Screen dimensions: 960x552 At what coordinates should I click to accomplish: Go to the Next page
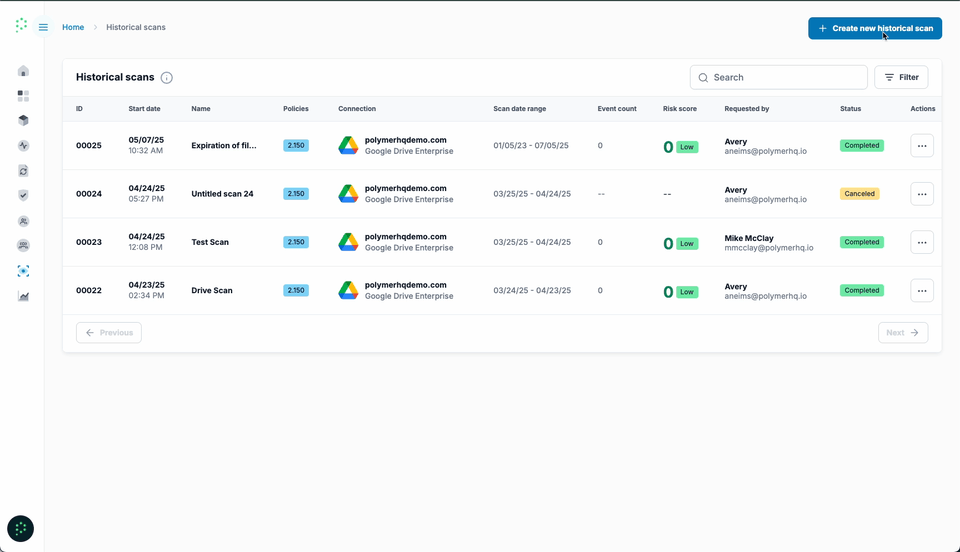pyautogui.click(x=903, y=333)
